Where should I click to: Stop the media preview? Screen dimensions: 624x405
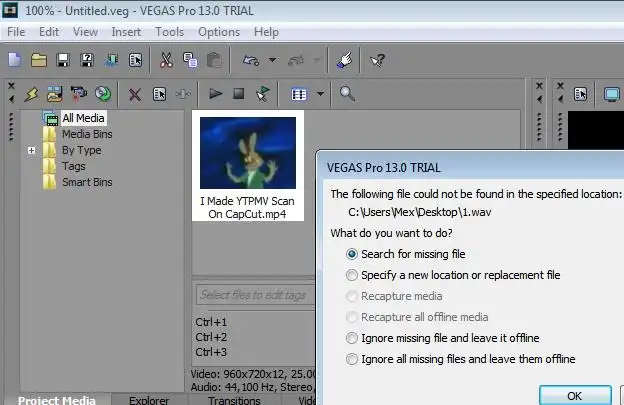pyautogui.click(x=238, y=94)
